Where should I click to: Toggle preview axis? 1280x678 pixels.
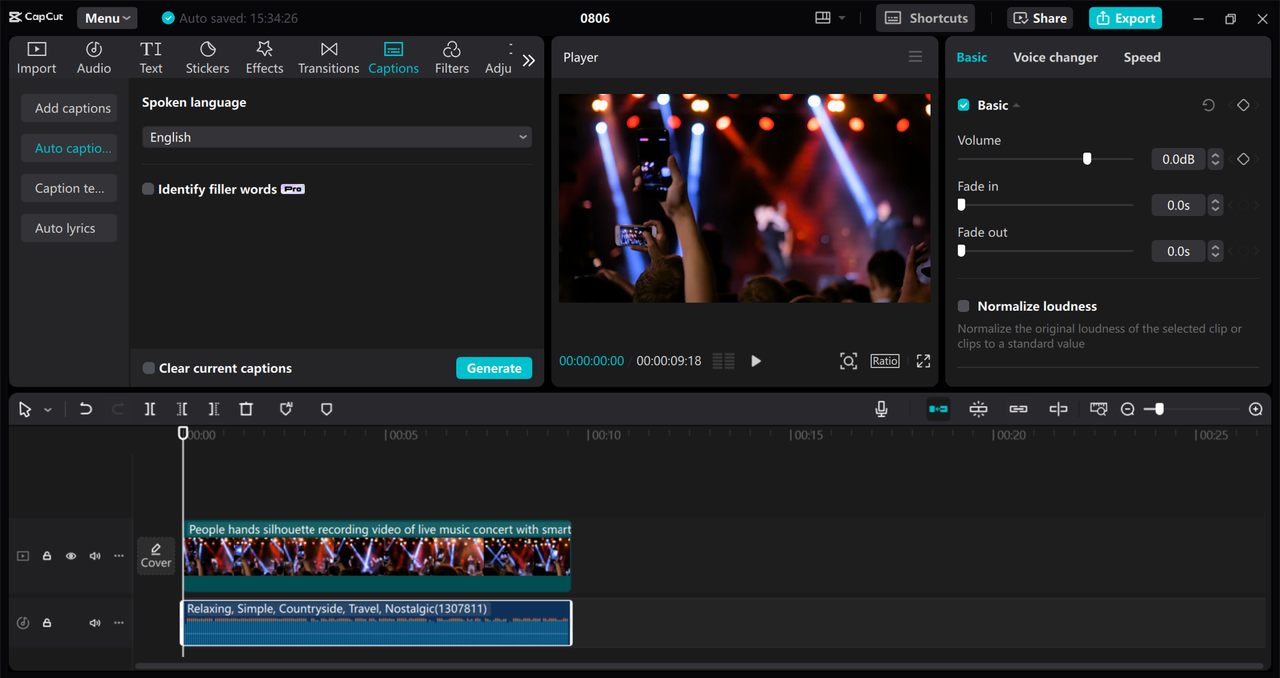(1058, 409)
